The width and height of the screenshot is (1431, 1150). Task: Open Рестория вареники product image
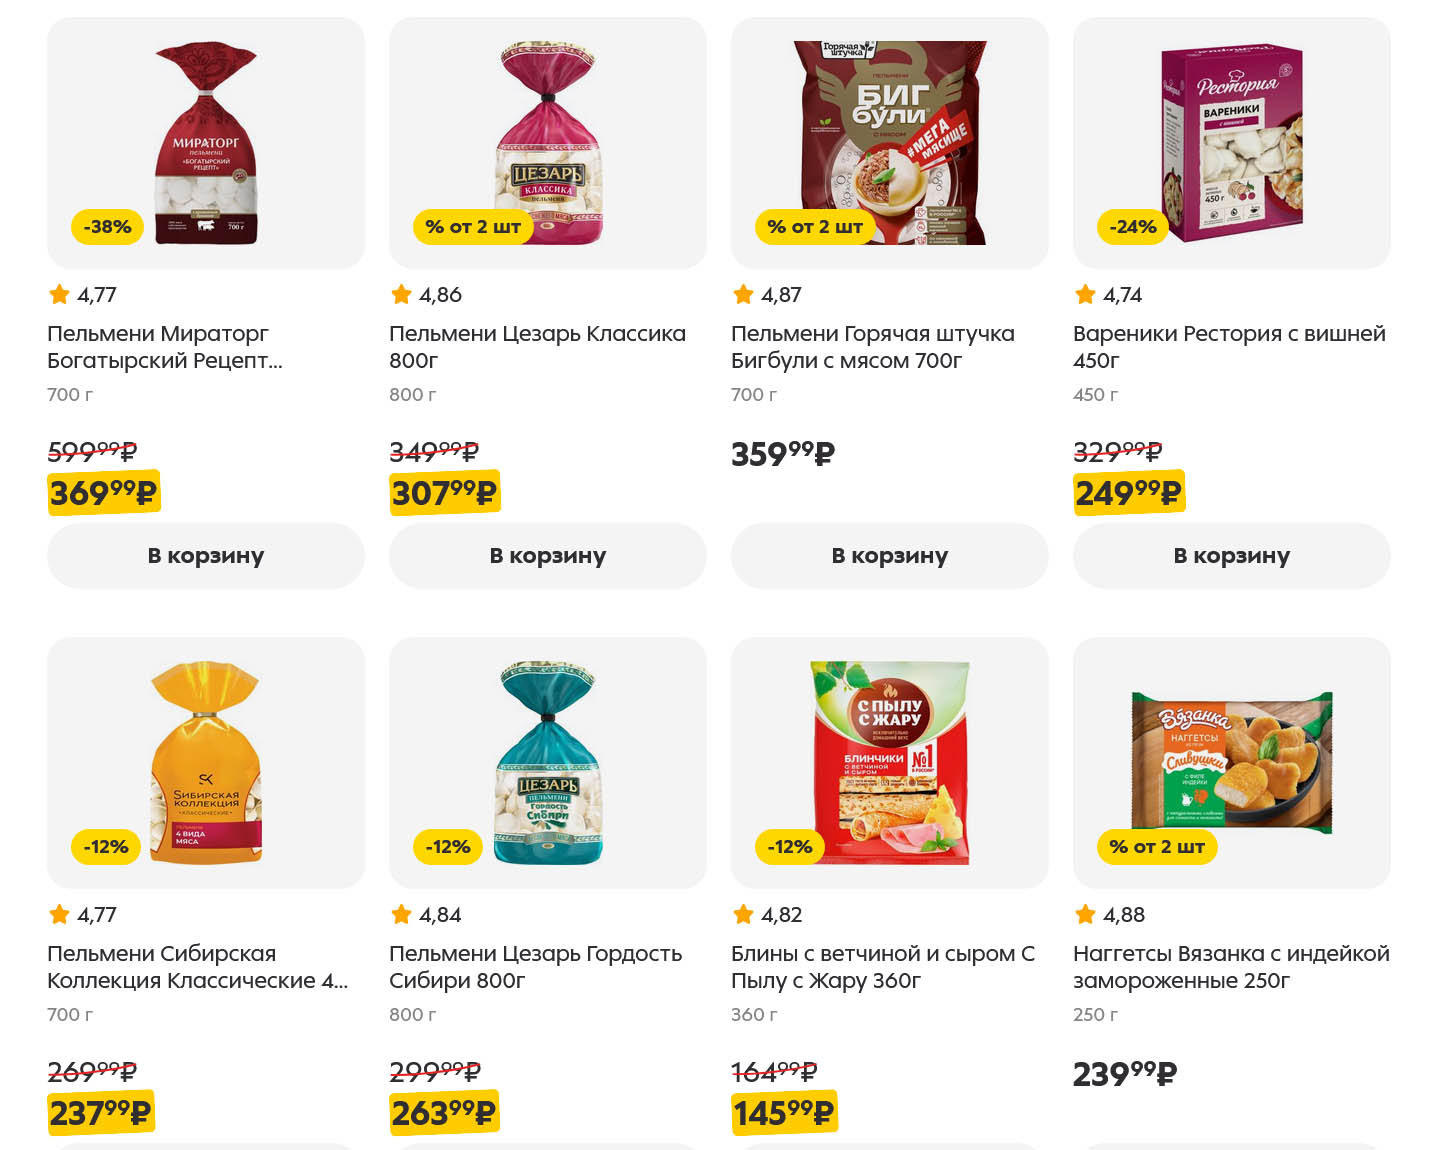[1232, 142]
